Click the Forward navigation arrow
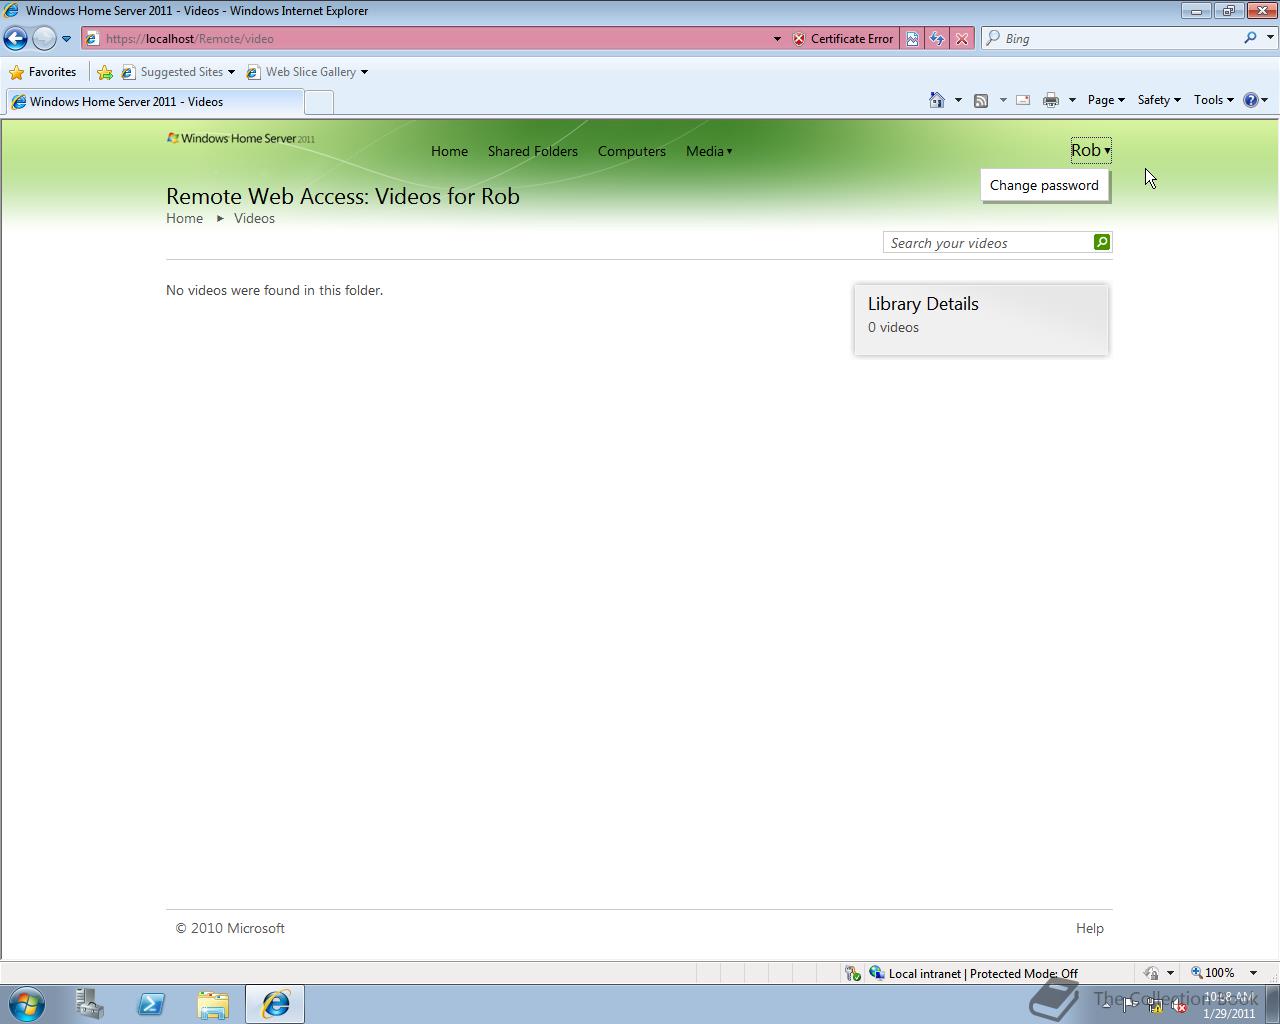 coord(44,38)
